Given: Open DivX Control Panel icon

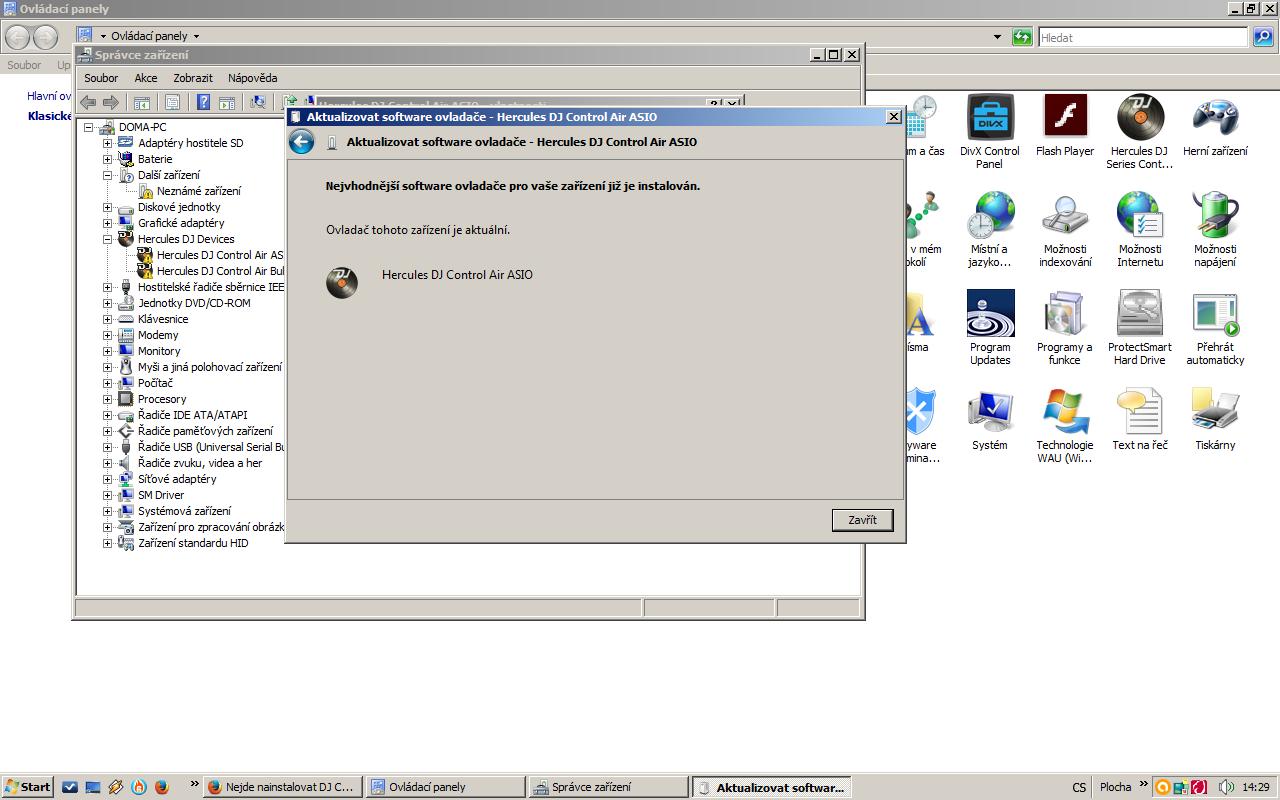Looking at the screenshot, I should click(990, 132).
